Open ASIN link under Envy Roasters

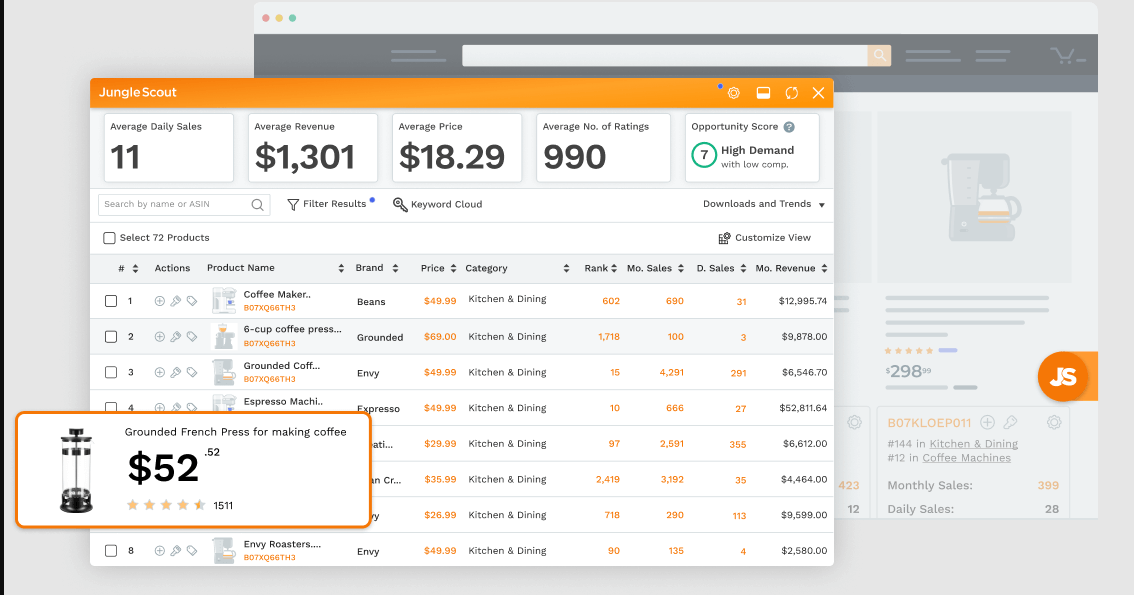pos(269,558)
